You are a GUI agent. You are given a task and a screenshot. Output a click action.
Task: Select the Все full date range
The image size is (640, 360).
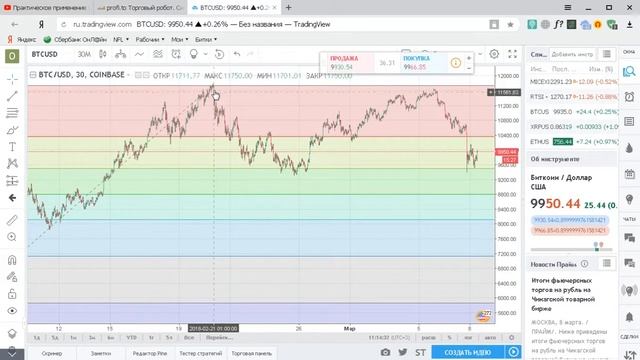click(189, 338)
